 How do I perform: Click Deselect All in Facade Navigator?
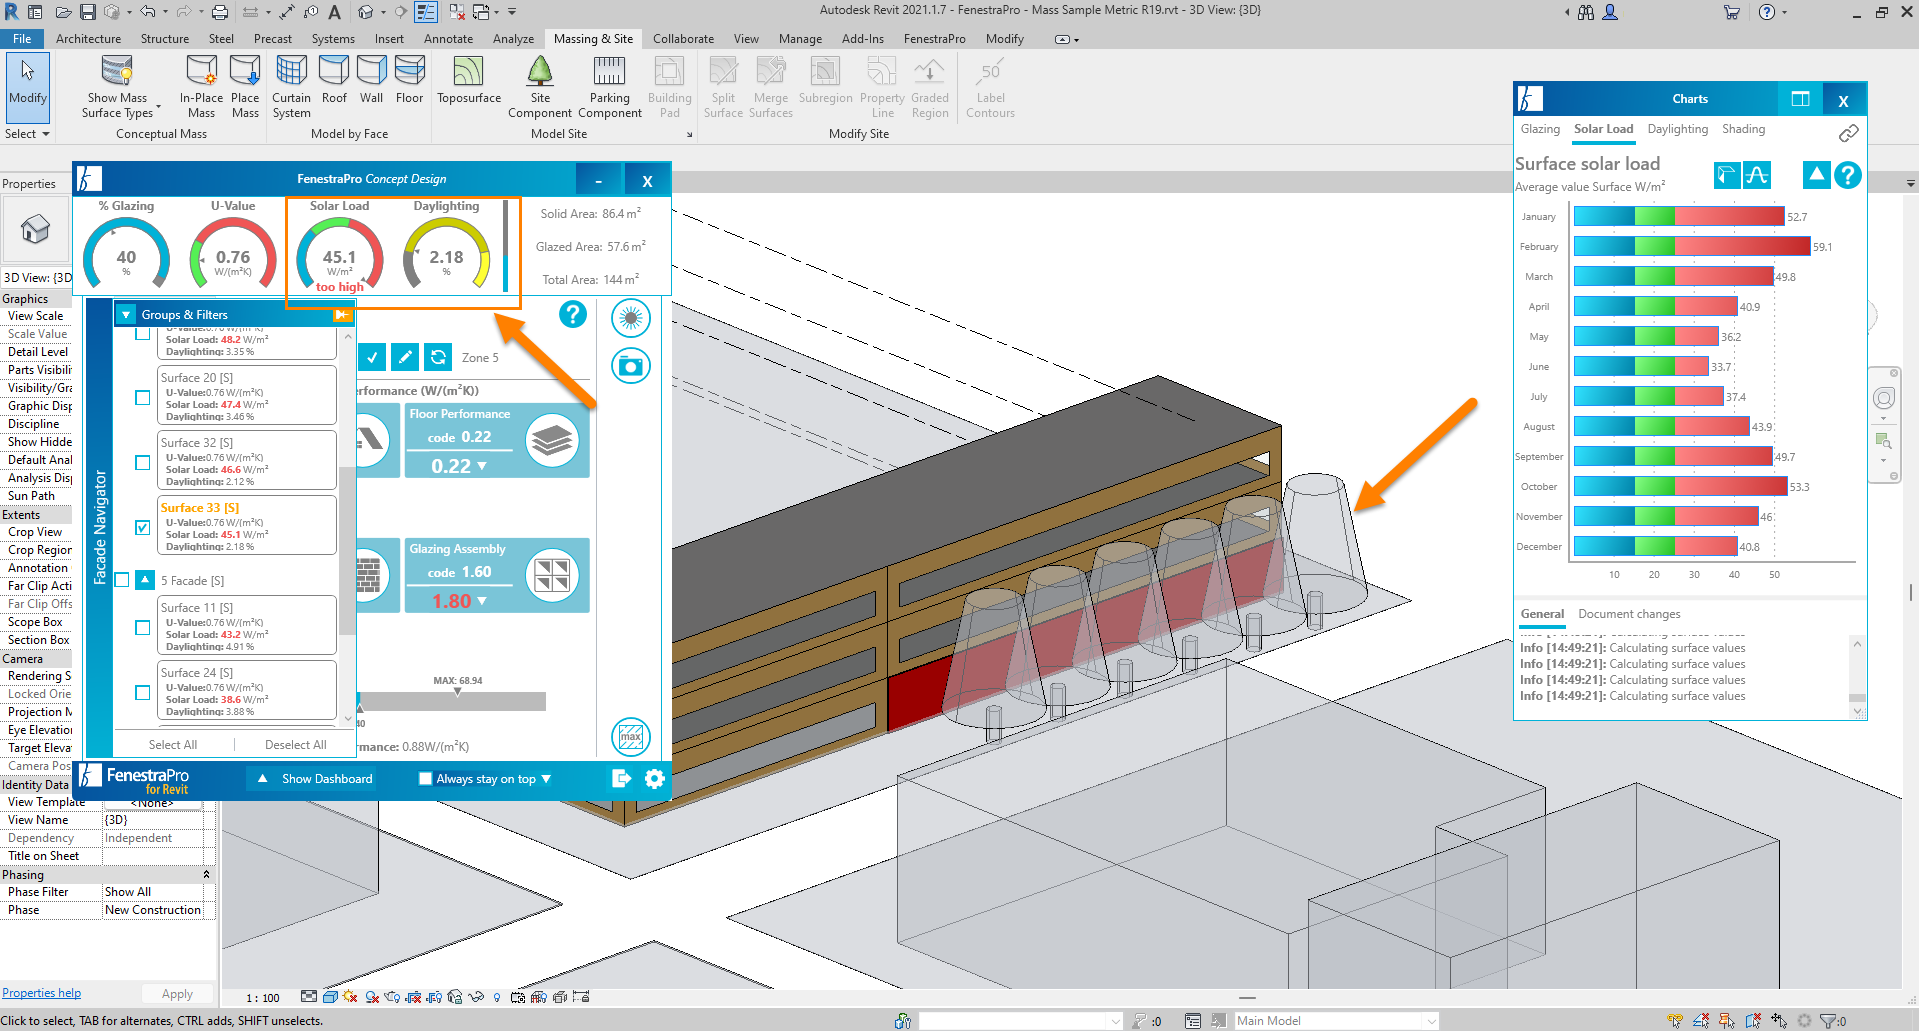point(295,745)
